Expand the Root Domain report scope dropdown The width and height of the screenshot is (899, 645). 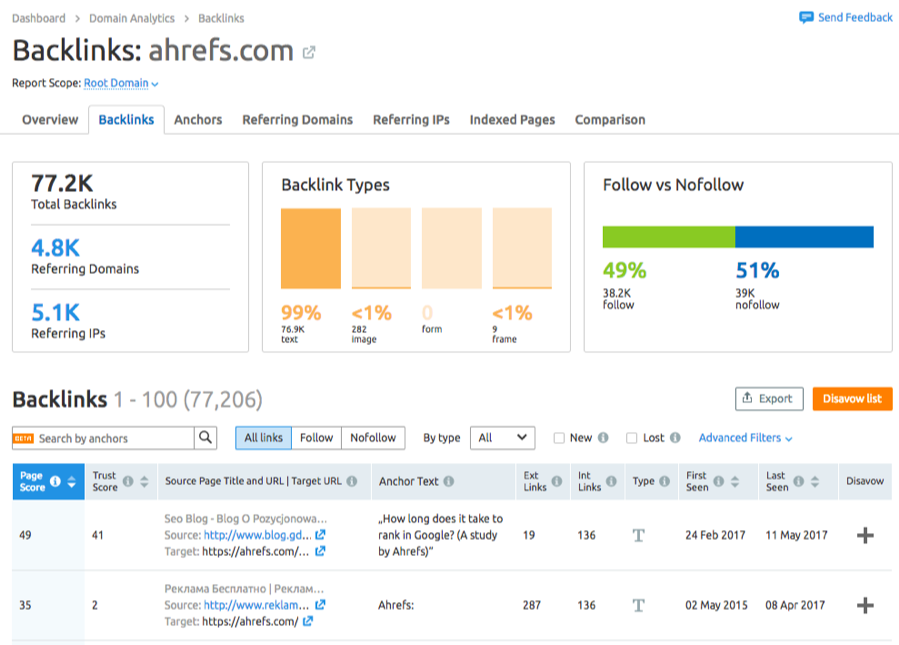(121, 83)
